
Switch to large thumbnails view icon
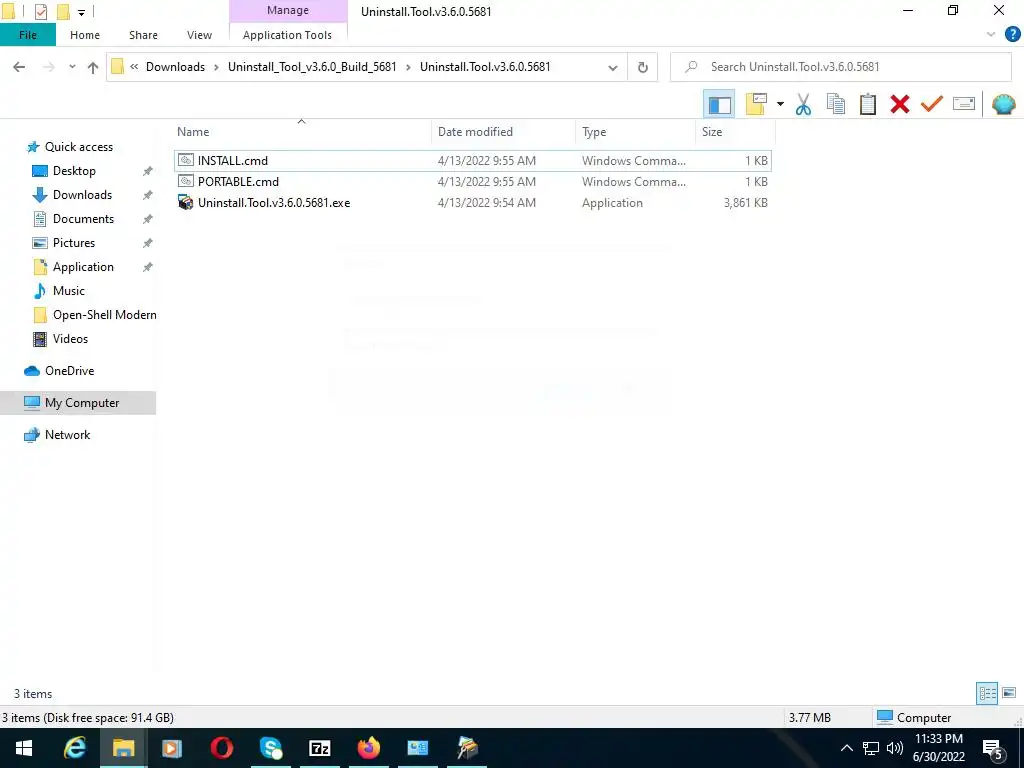tap(1009, 693)
